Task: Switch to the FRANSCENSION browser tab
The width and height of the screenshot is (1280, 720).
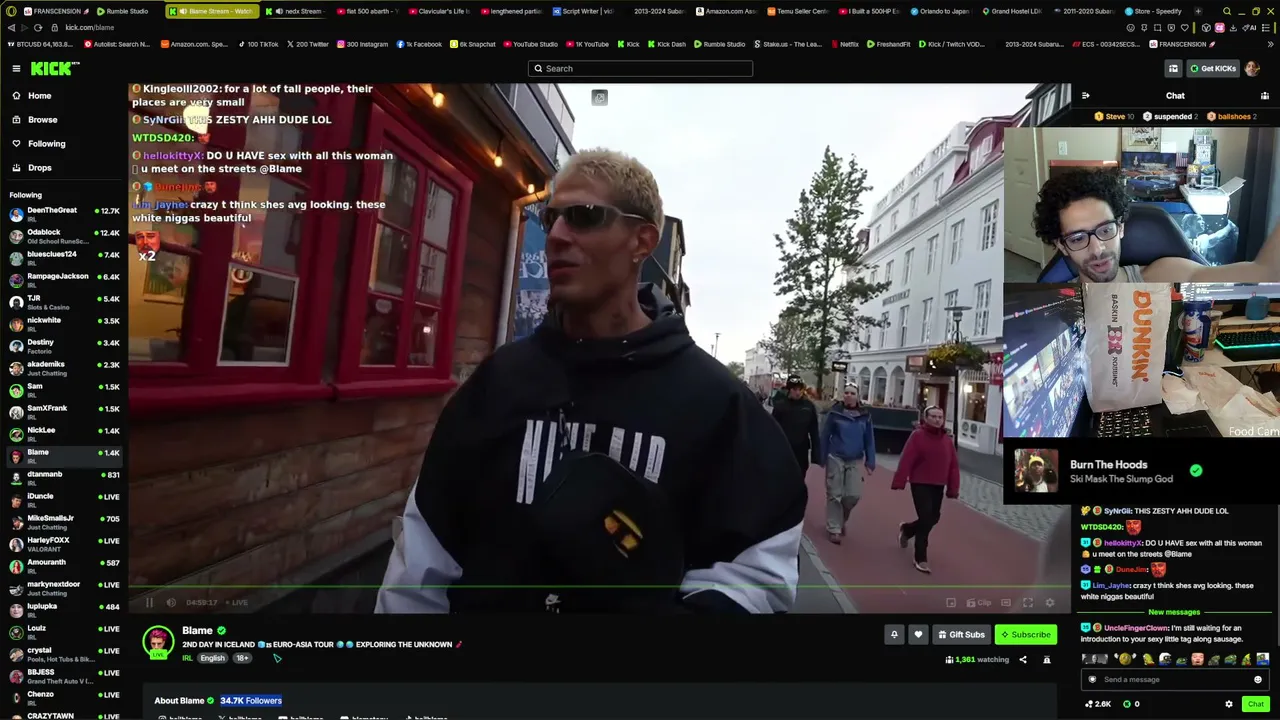Action: 55,11
